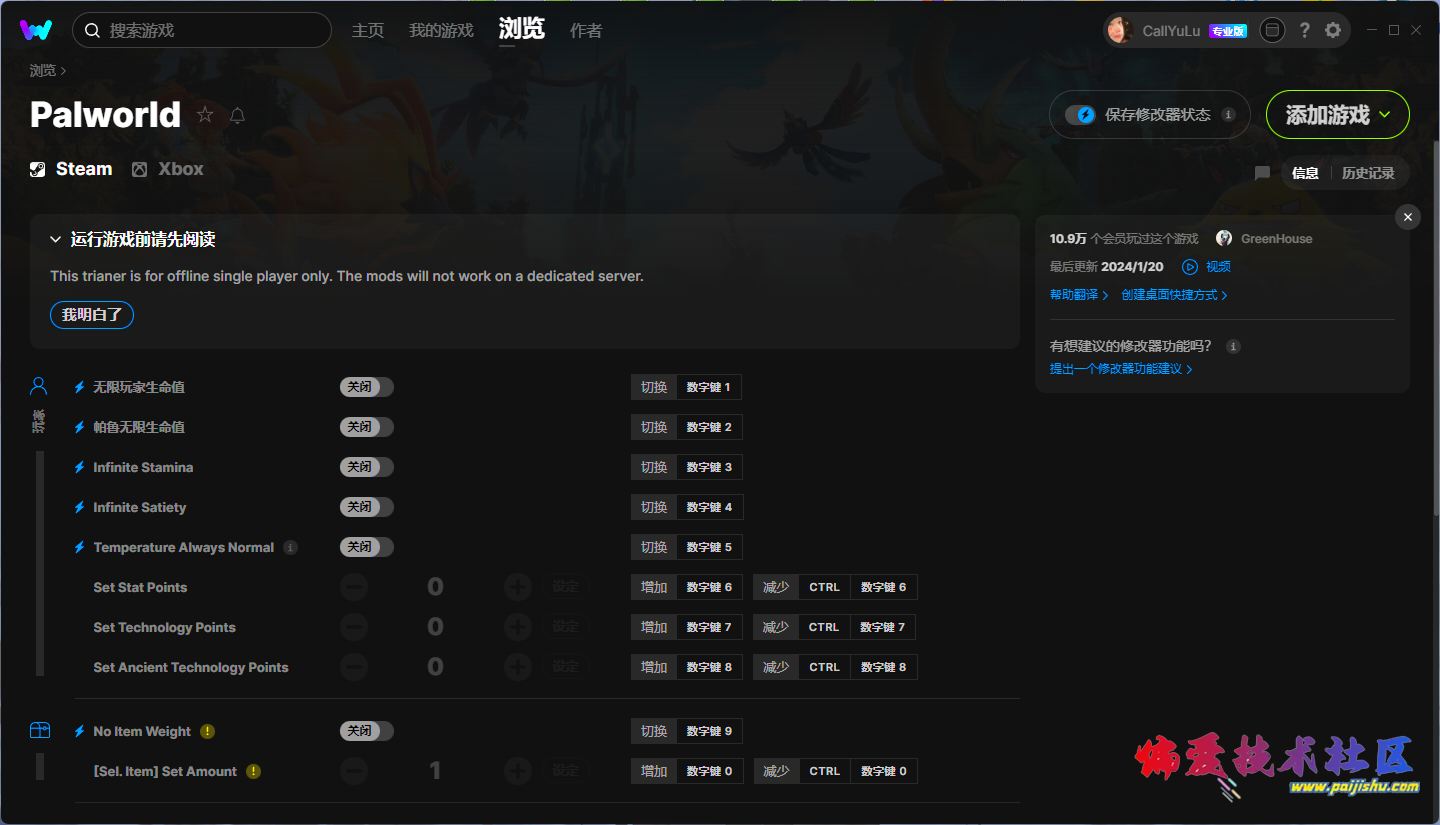Switch to 信息 tab
The height and width of the screenshot is (825, 1440).
(x=1305, y=173)
